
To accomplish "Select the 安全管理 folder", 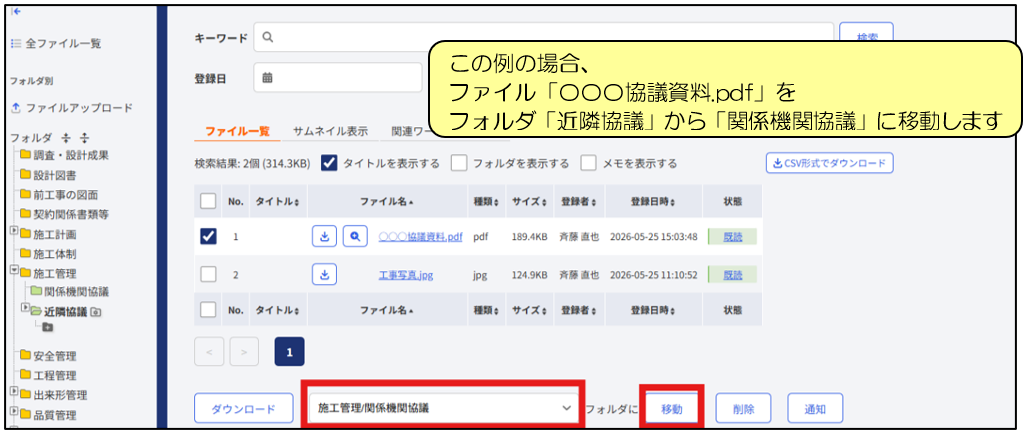I will tap(48, 356).
